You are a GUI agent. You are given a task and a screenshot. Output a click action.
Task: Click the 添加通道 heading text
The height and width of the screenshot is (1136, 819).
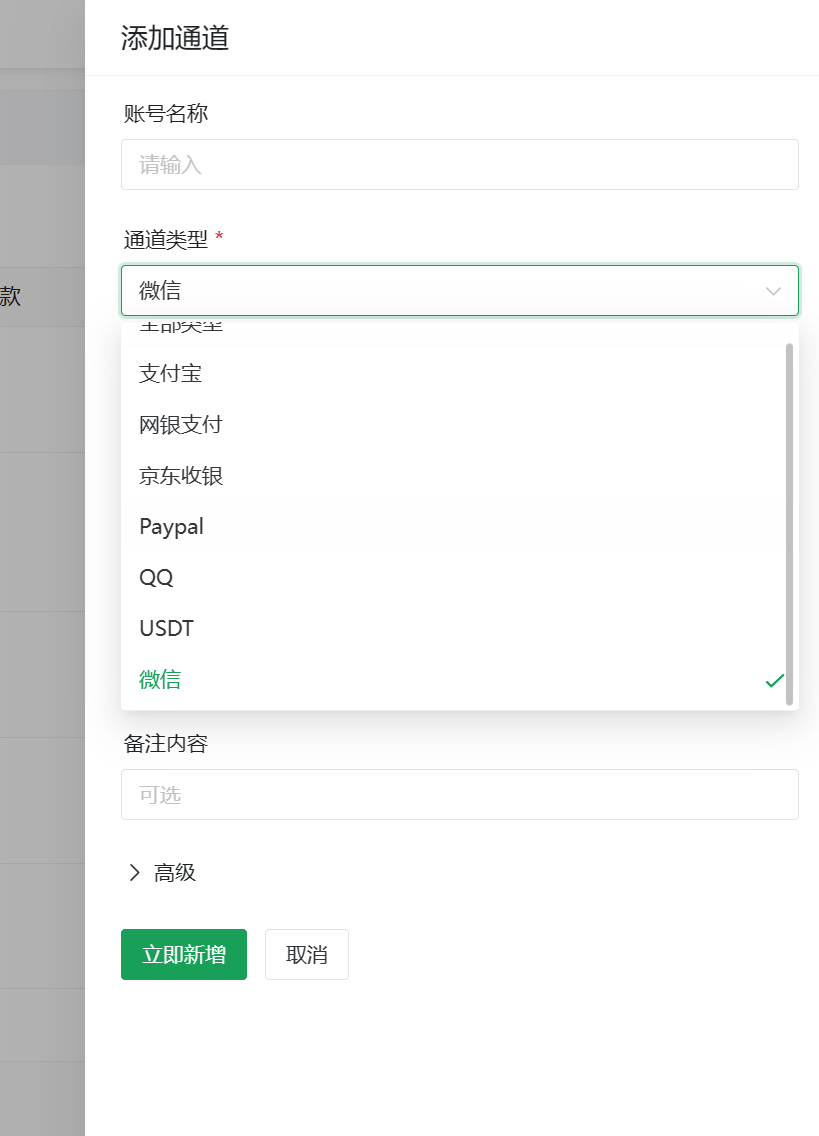175,38
